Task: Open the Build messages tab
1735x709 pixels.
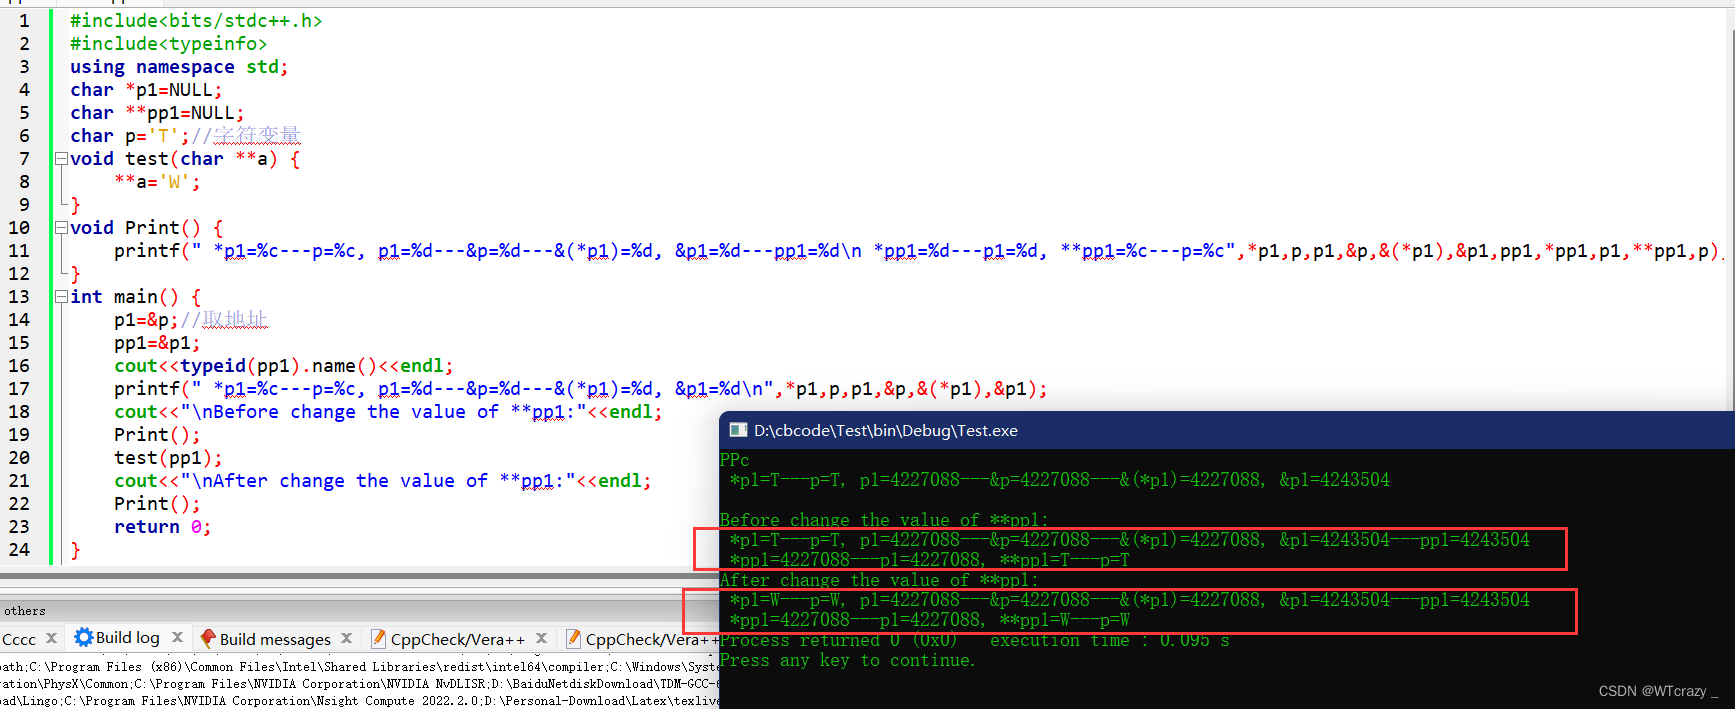Action: pyautogui.click(x=265, y=639)
